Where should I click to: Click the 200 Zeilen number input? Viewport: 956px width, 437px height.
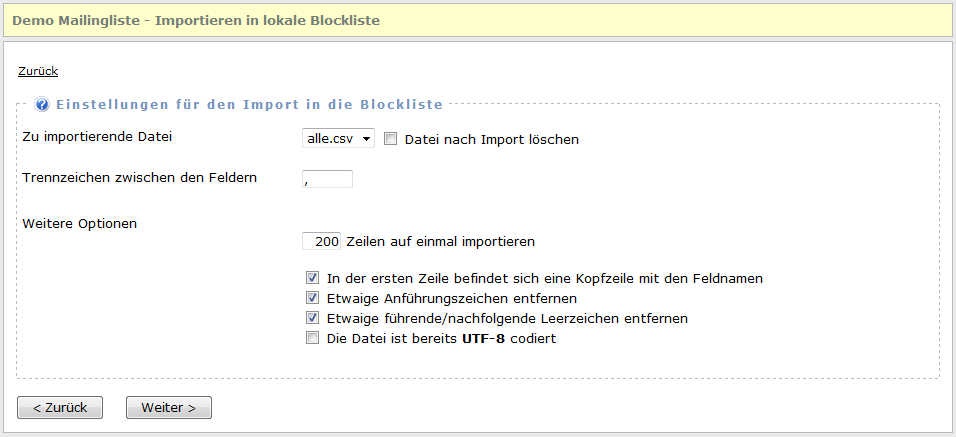pos(322,241)
